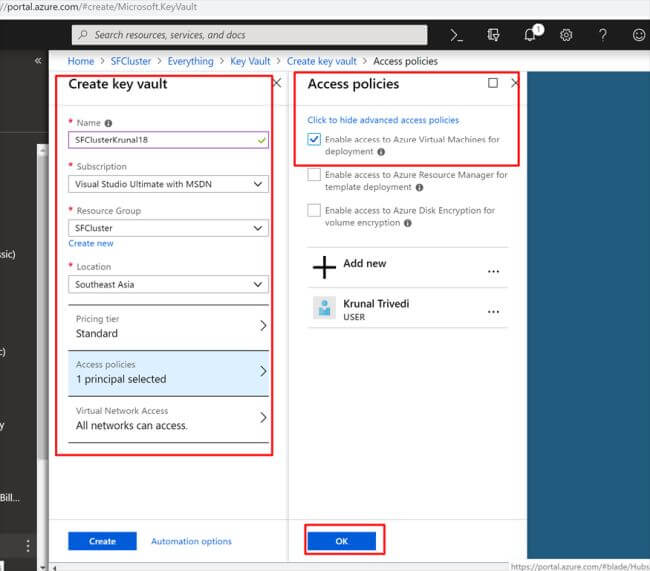Check Enable access to Azure Disk Encryption
This screenshot has width=650, height=571.
[x=314, y=210]
